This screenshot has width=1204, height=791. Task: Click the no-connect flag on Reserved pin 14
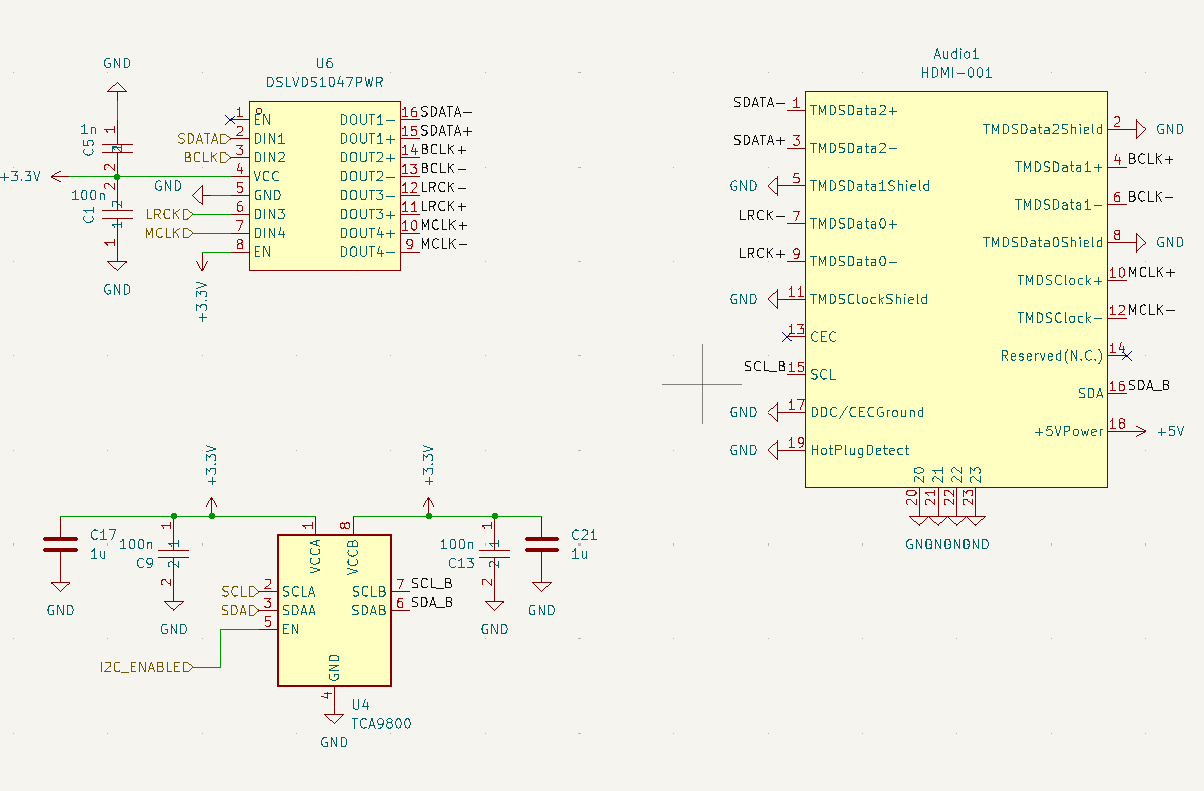coord(1127,355)
